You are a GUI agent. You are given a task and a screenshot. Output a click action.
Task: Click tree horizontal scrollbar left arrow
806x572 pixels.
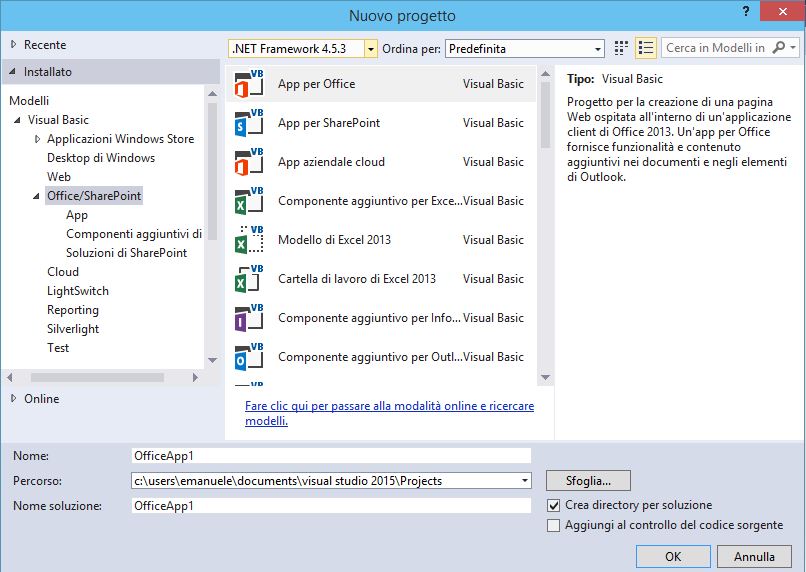point(10,378)
